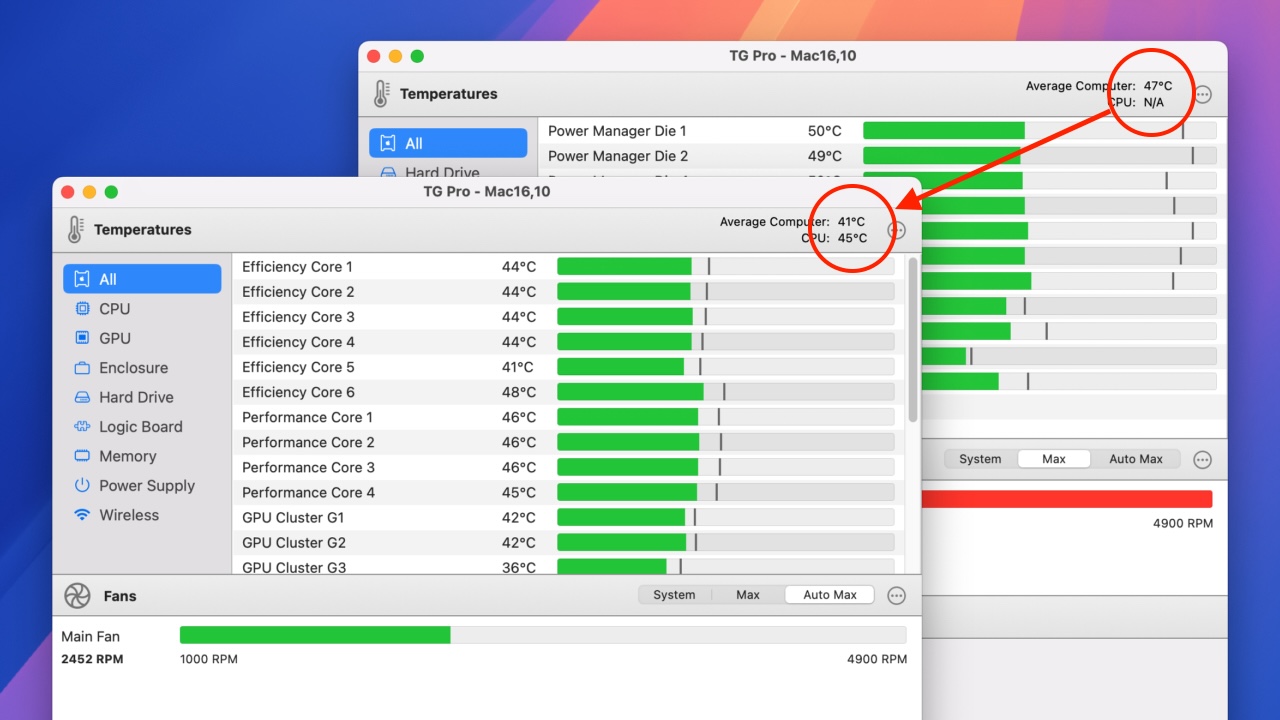Select Max fan mode in back window
The image size is (1280, 720).
point(1054,459)
